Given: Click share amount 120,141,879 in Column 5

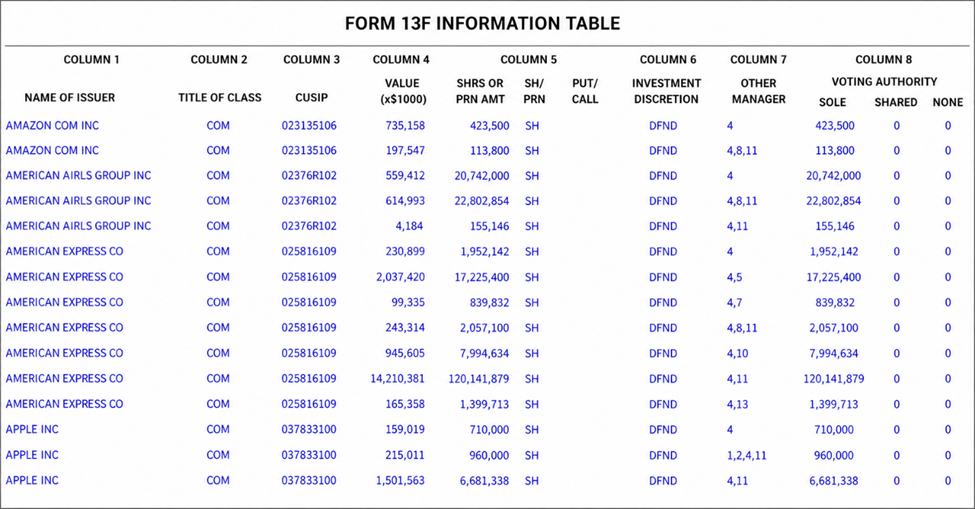Looking at the screenshot, I should [479, 378].
